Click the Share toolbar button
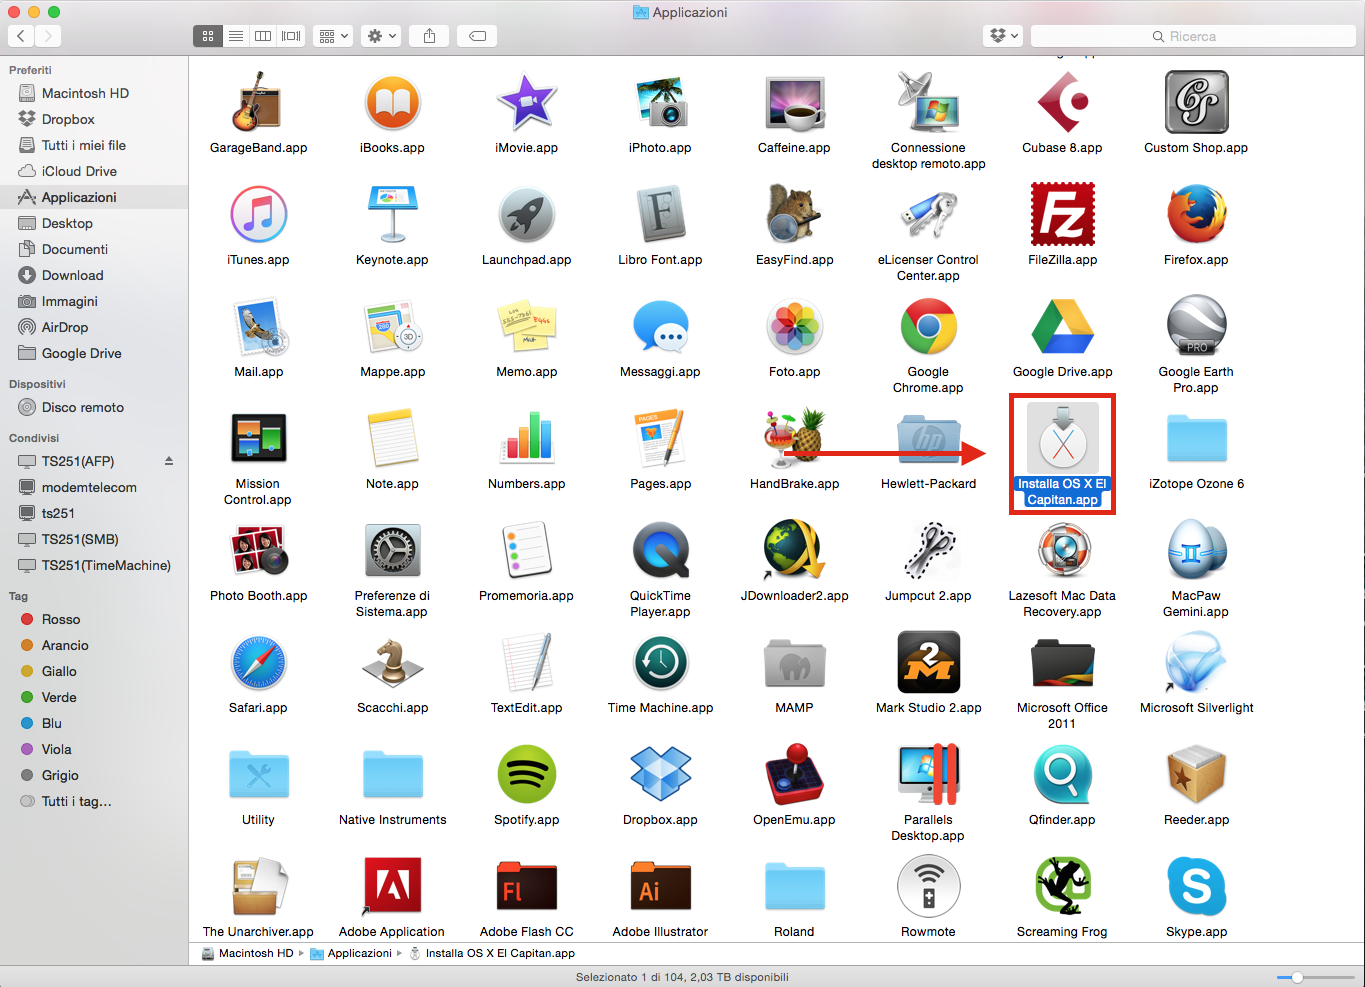 click(429, 36)
